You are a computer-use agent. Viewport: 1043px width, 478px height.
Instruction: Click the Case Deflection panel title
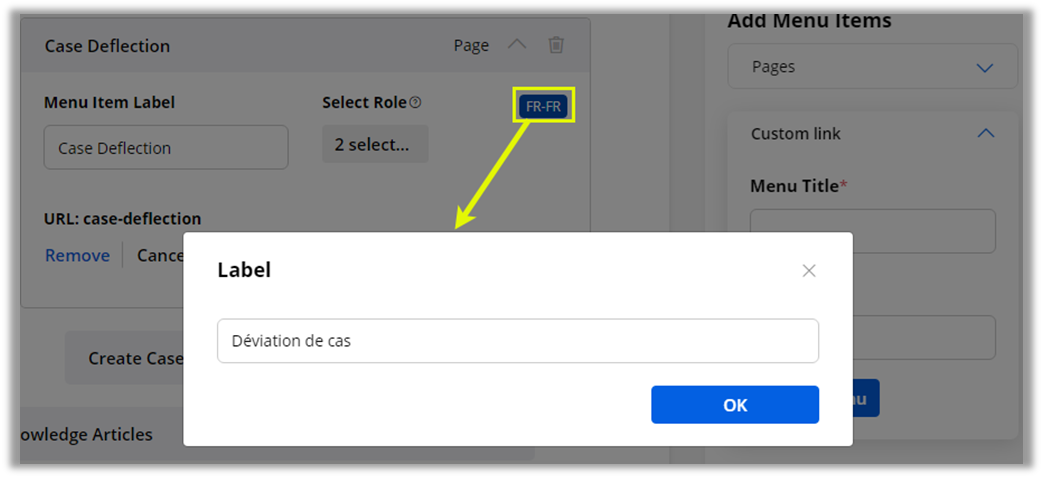tap(107, 46)
